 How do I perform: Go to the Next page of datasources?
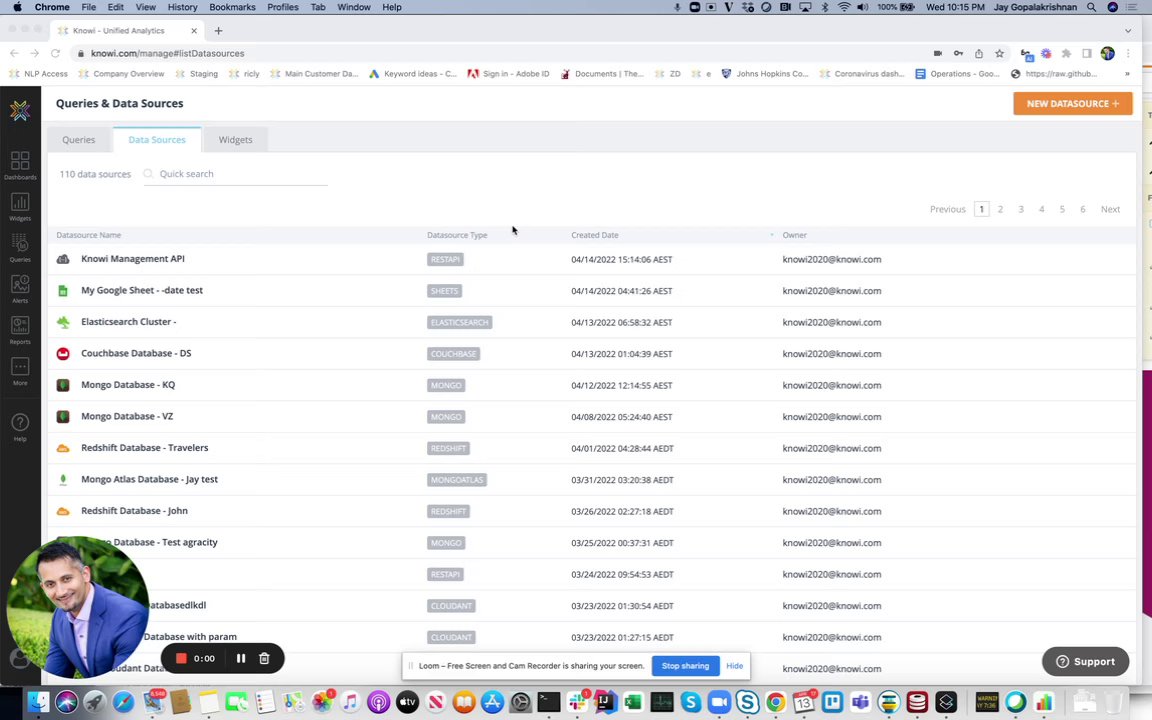click(x=1110, y=209)
